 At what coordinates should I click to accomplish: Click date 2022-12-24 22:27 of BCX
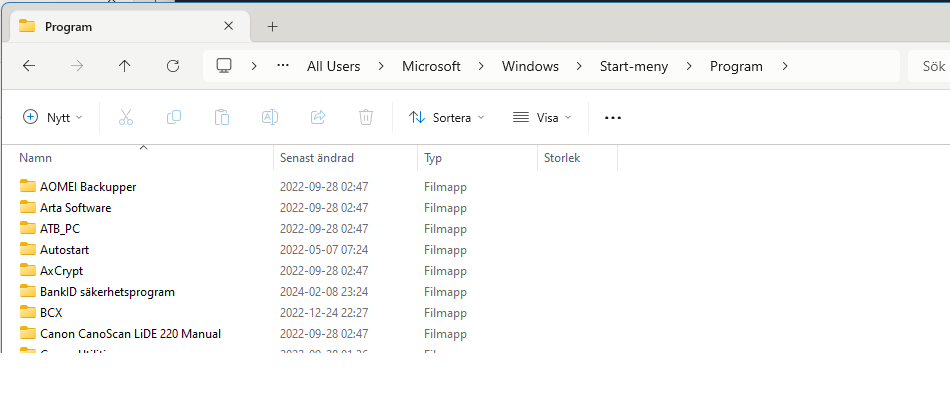pyautogui.click(x=324, y=313)
